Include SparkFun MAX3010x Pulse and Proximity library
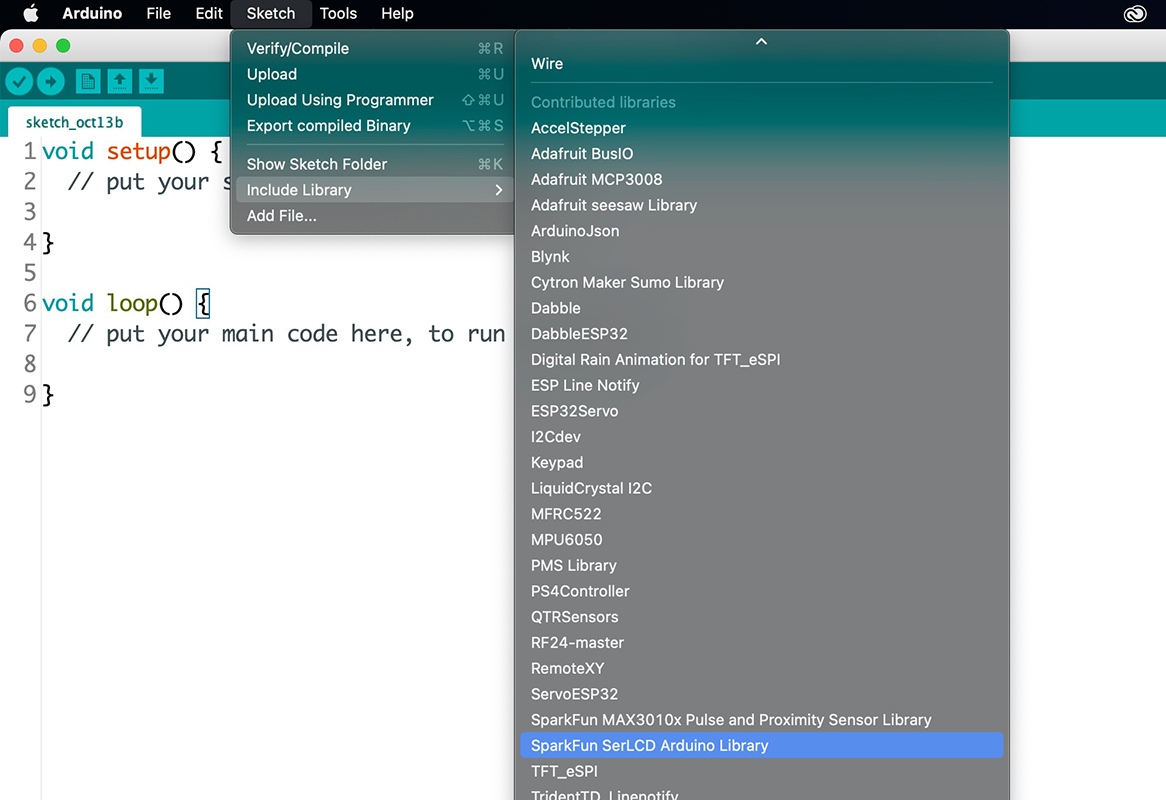The image size is (1166, 800). (761, 720)
